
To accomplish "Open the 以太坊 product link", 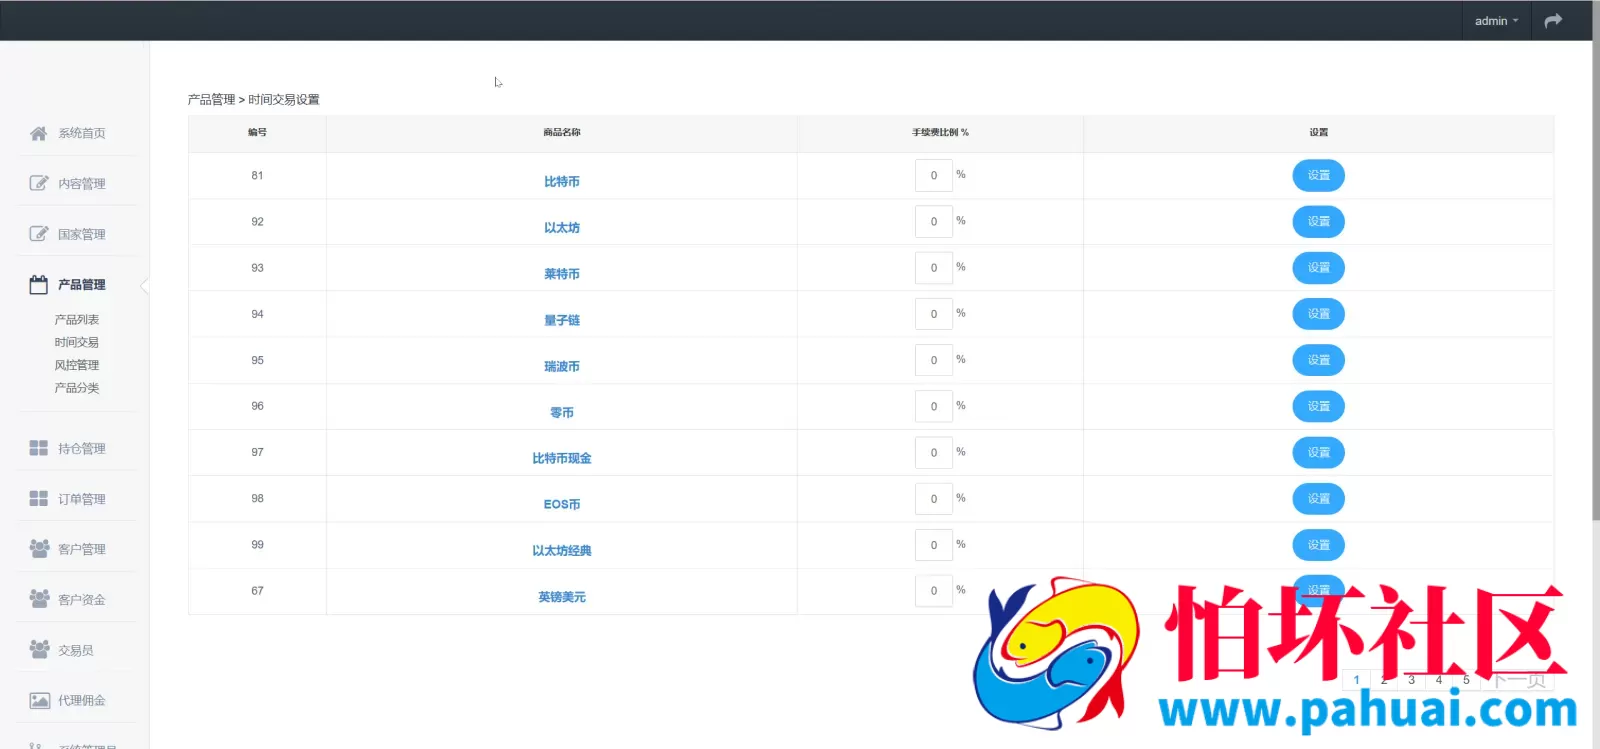I will coord(562,228).
